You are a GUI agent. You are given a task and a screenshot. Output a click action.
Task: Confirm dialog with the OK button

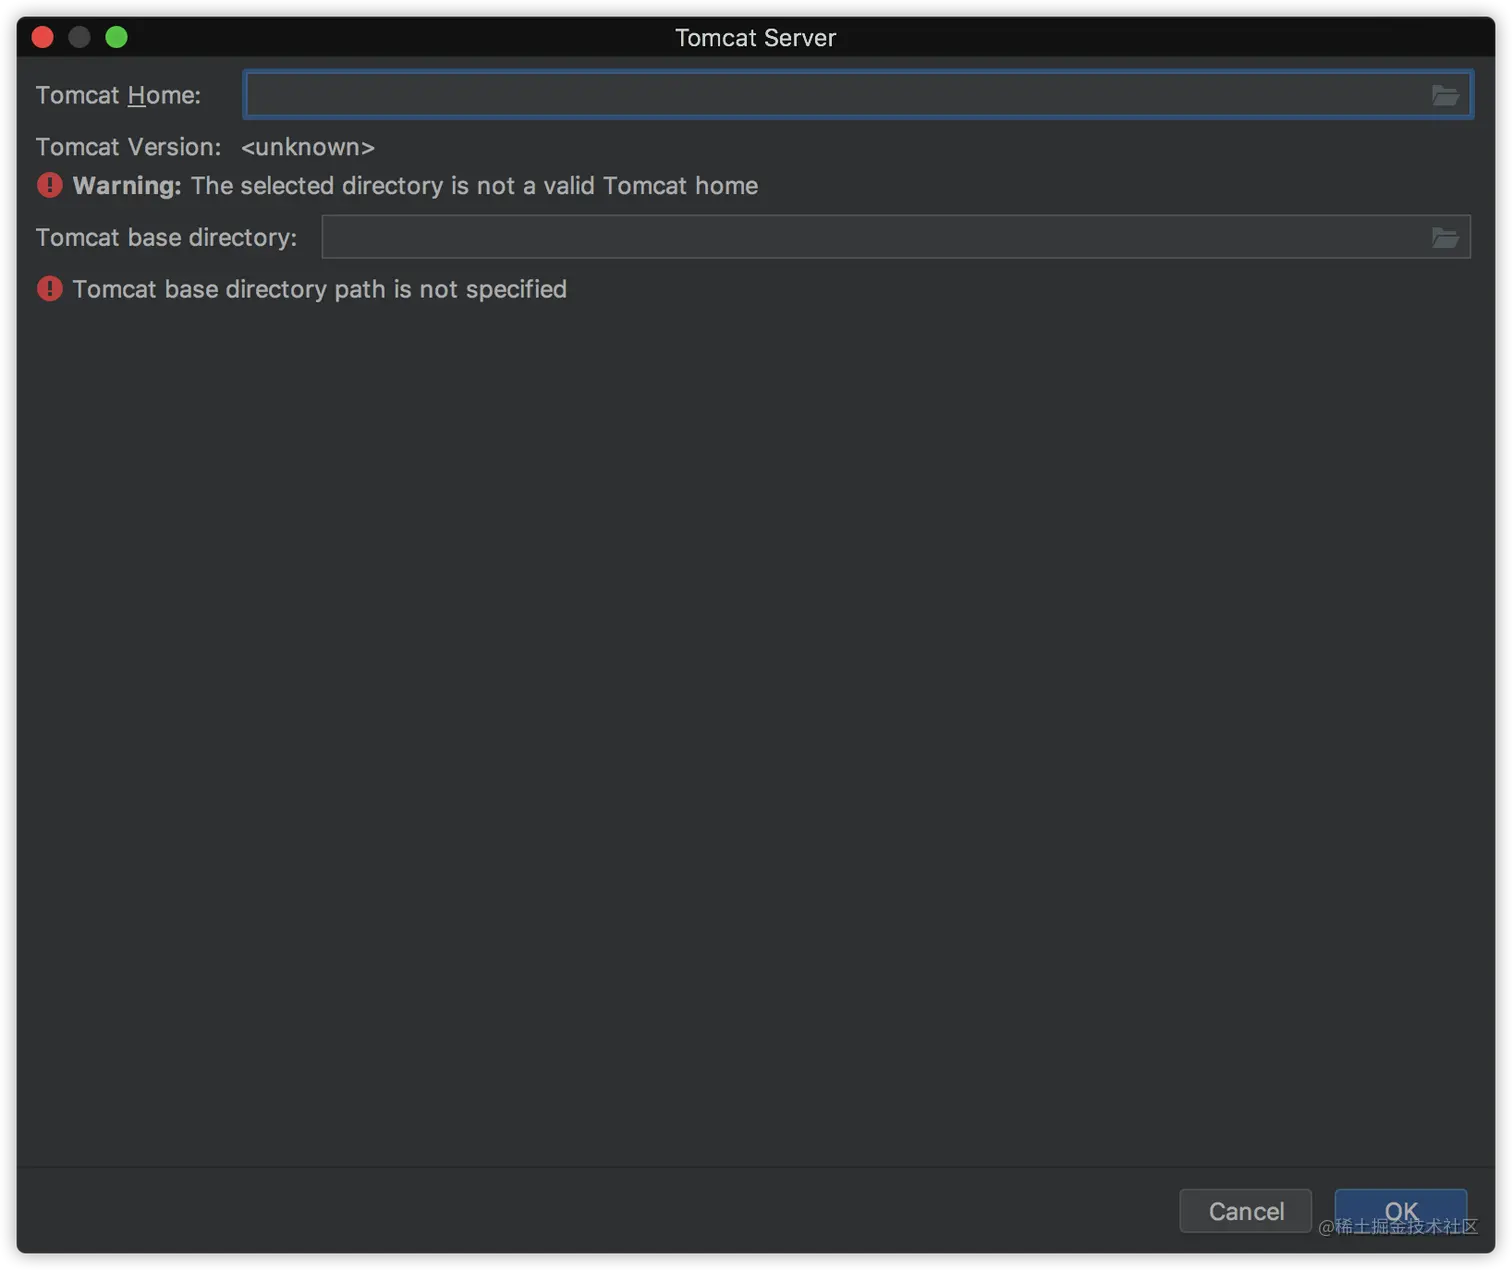(x=1400, y=1211)
